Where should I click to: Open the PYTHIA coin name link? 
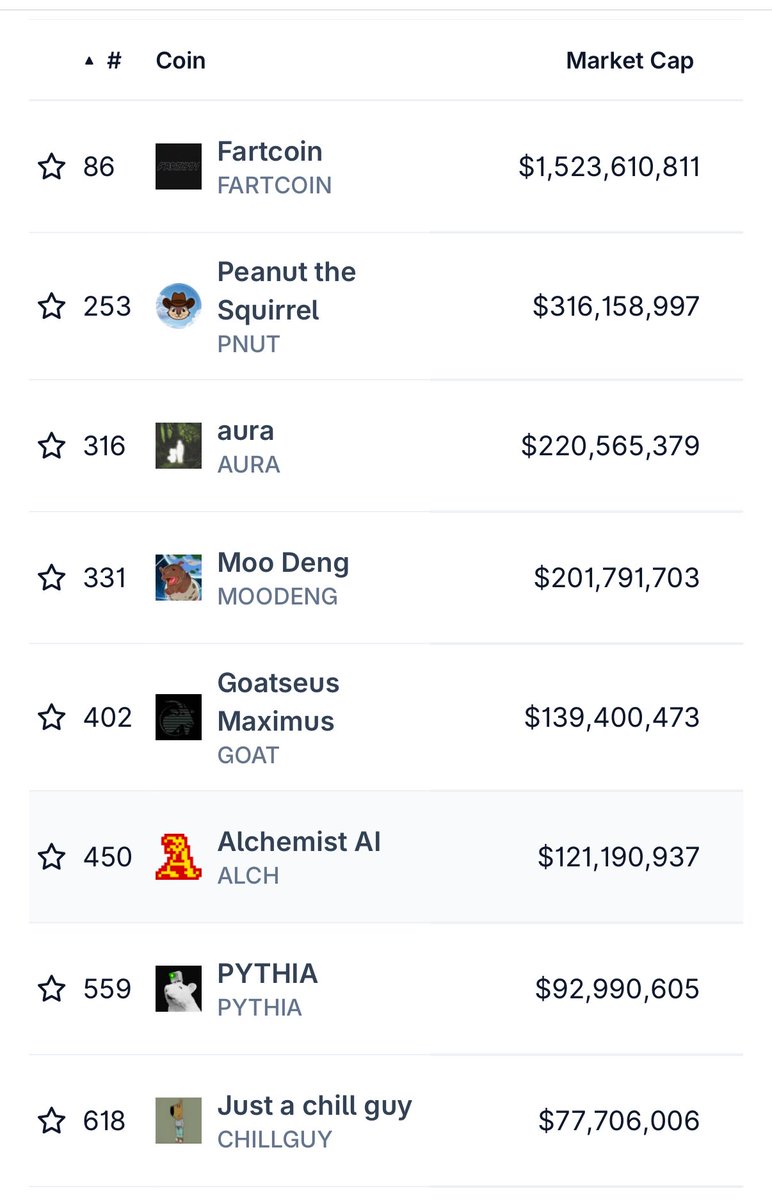point(268,974)
